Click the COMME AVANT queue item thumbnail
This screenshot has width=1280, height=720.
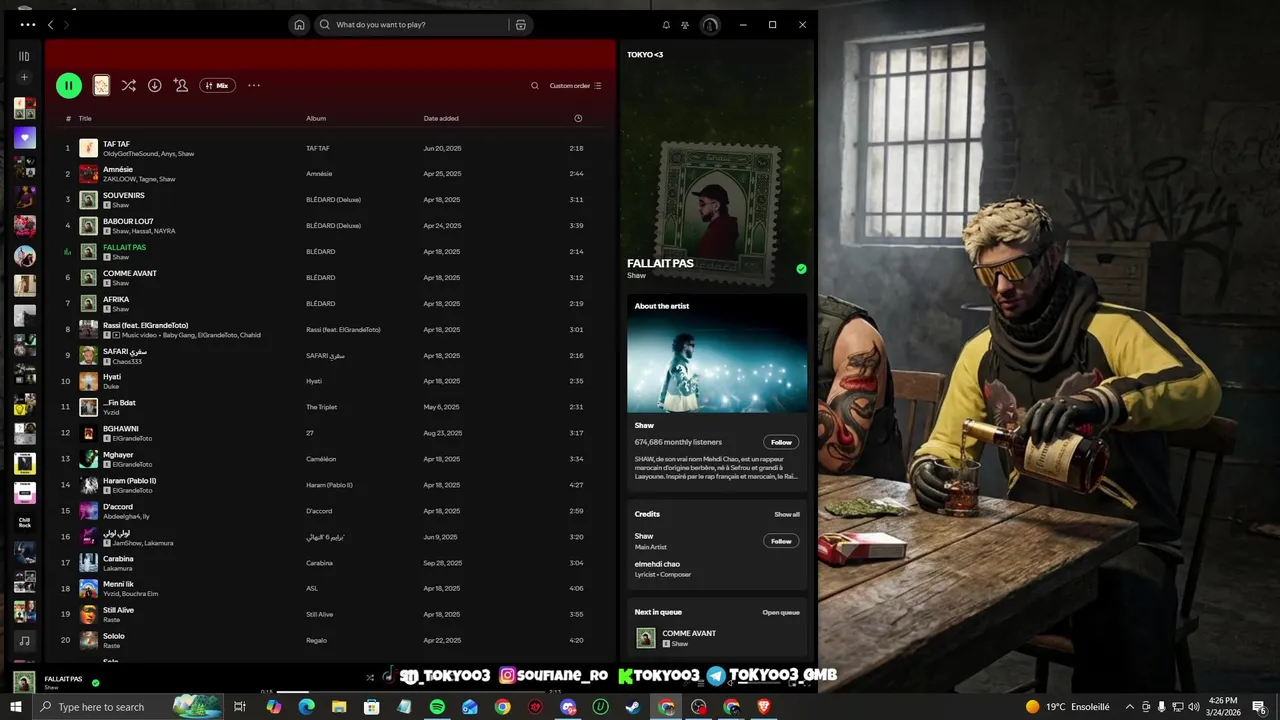(x=646, y=638)
